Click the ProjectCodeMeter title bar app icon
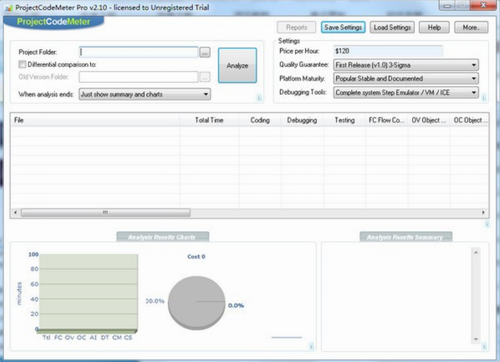 9,7
